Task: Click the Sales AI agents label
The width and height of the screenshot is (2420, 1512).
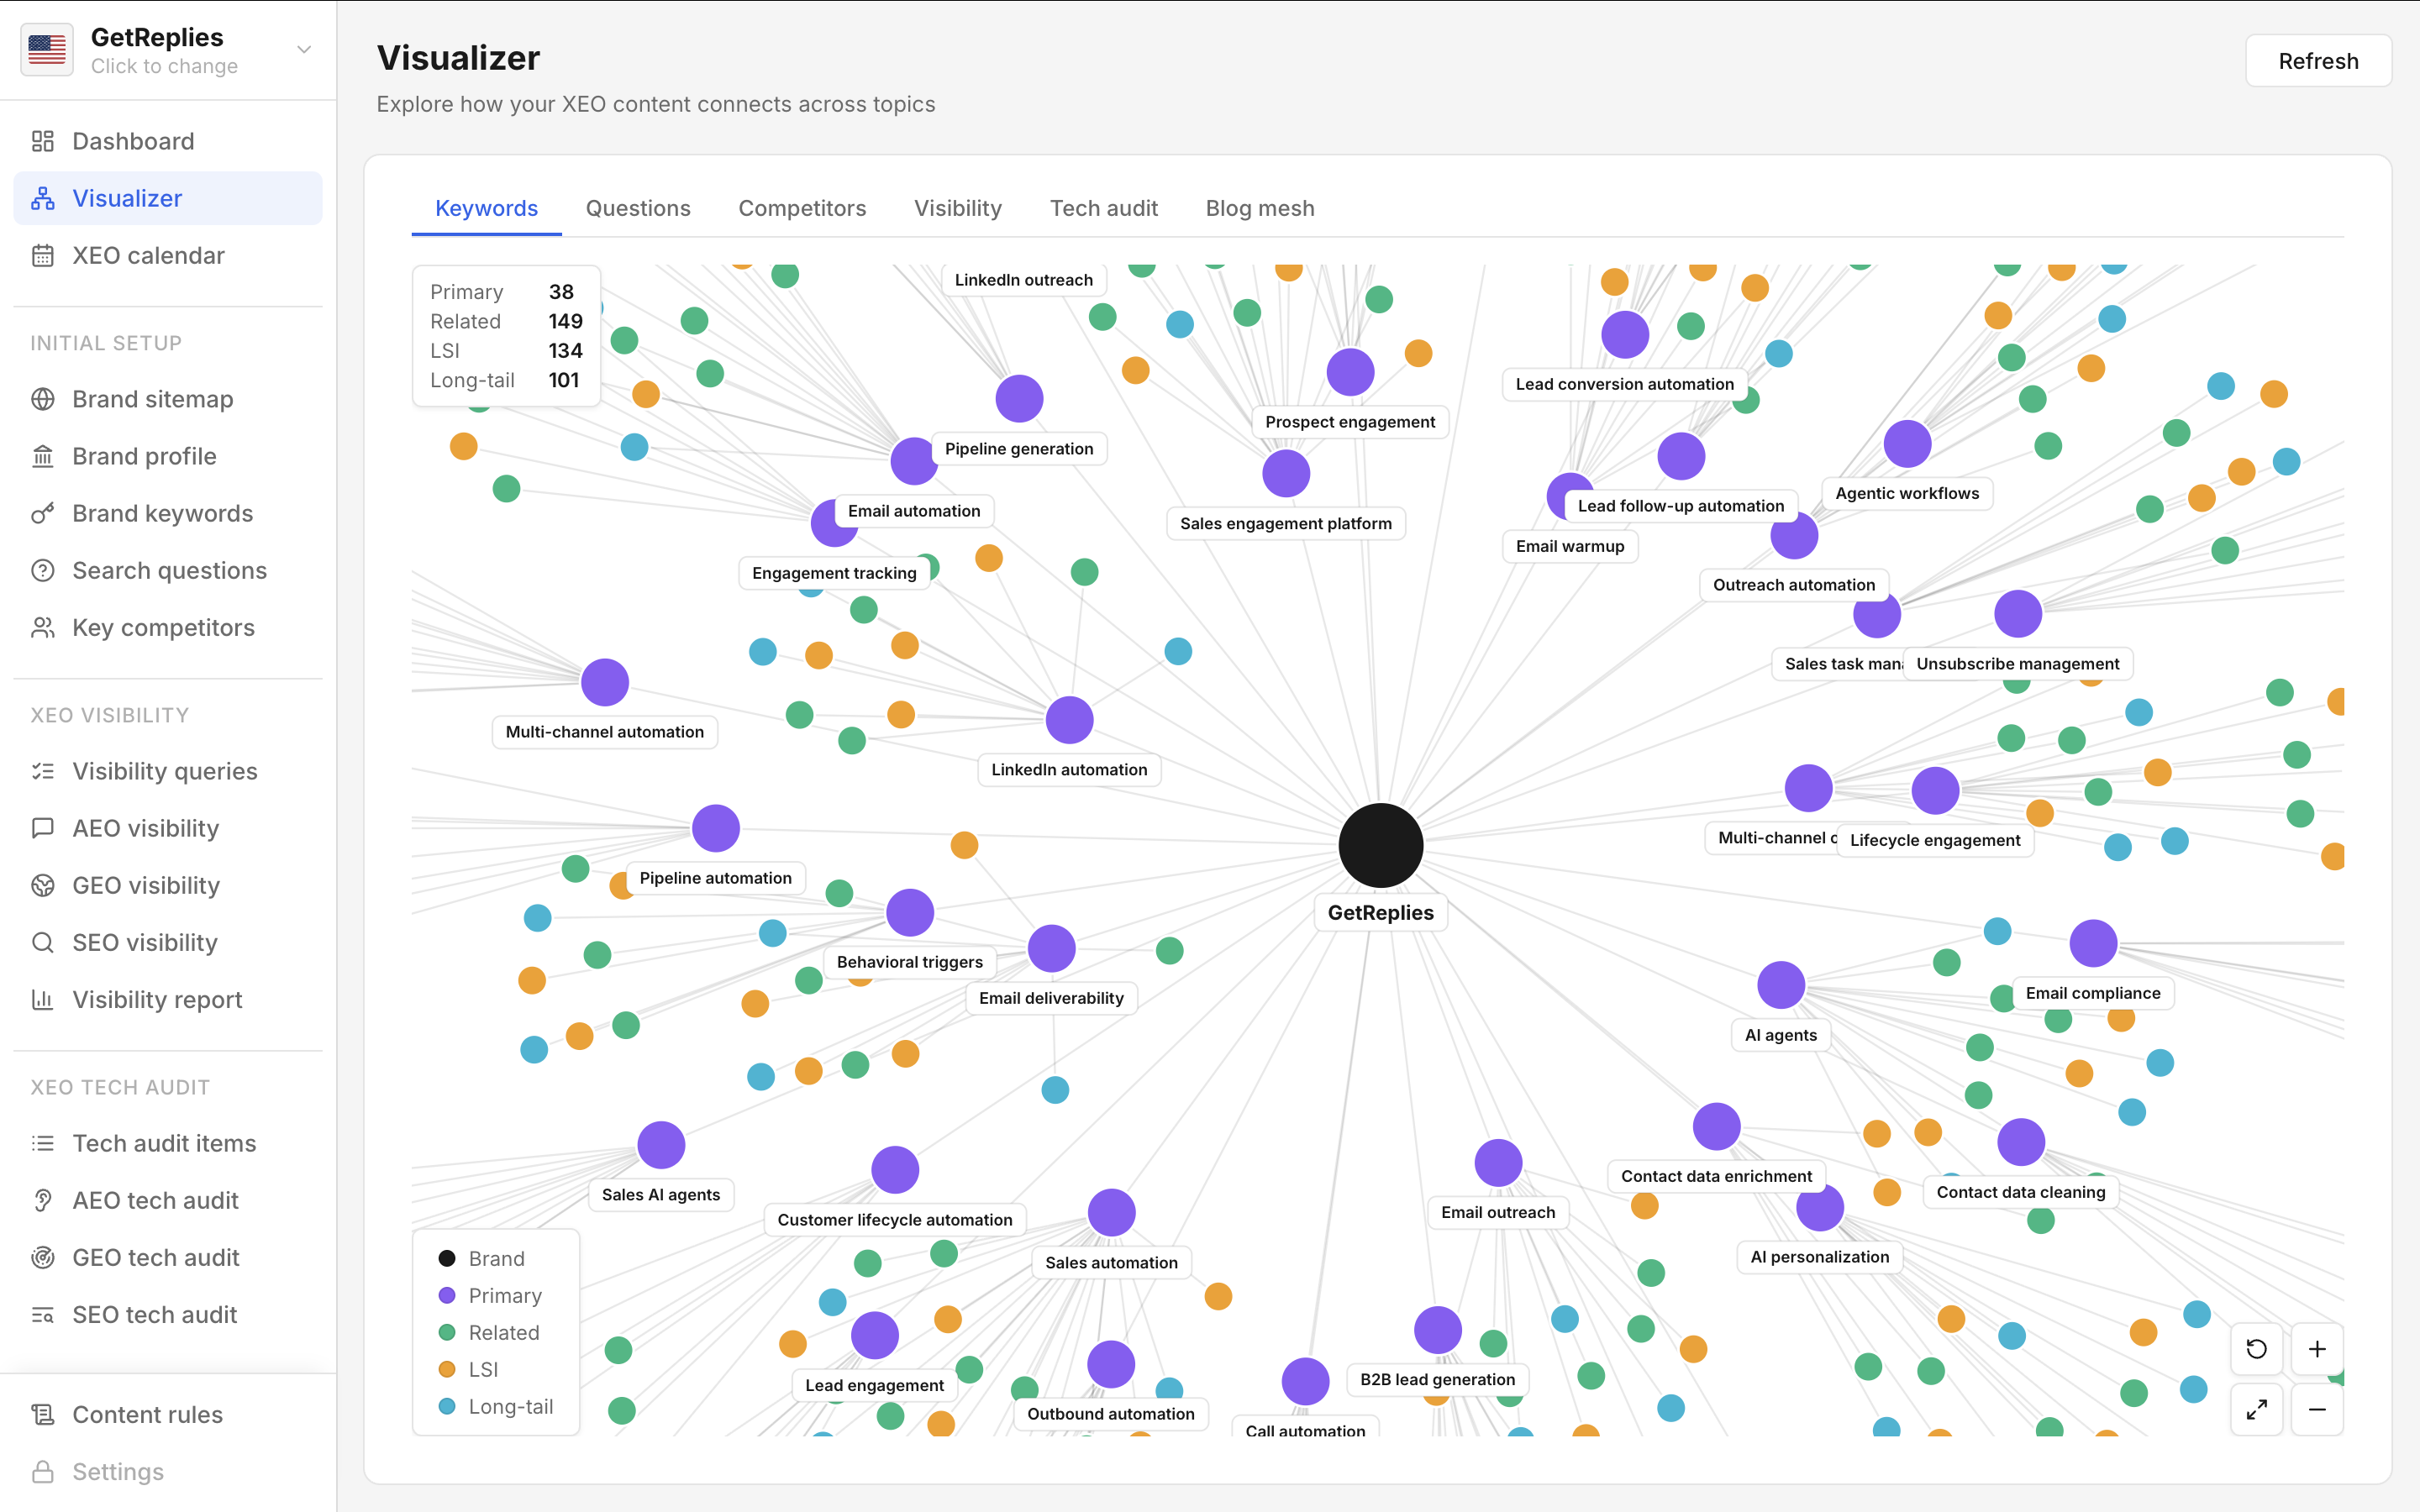Action: click(x=660, y=1194)
